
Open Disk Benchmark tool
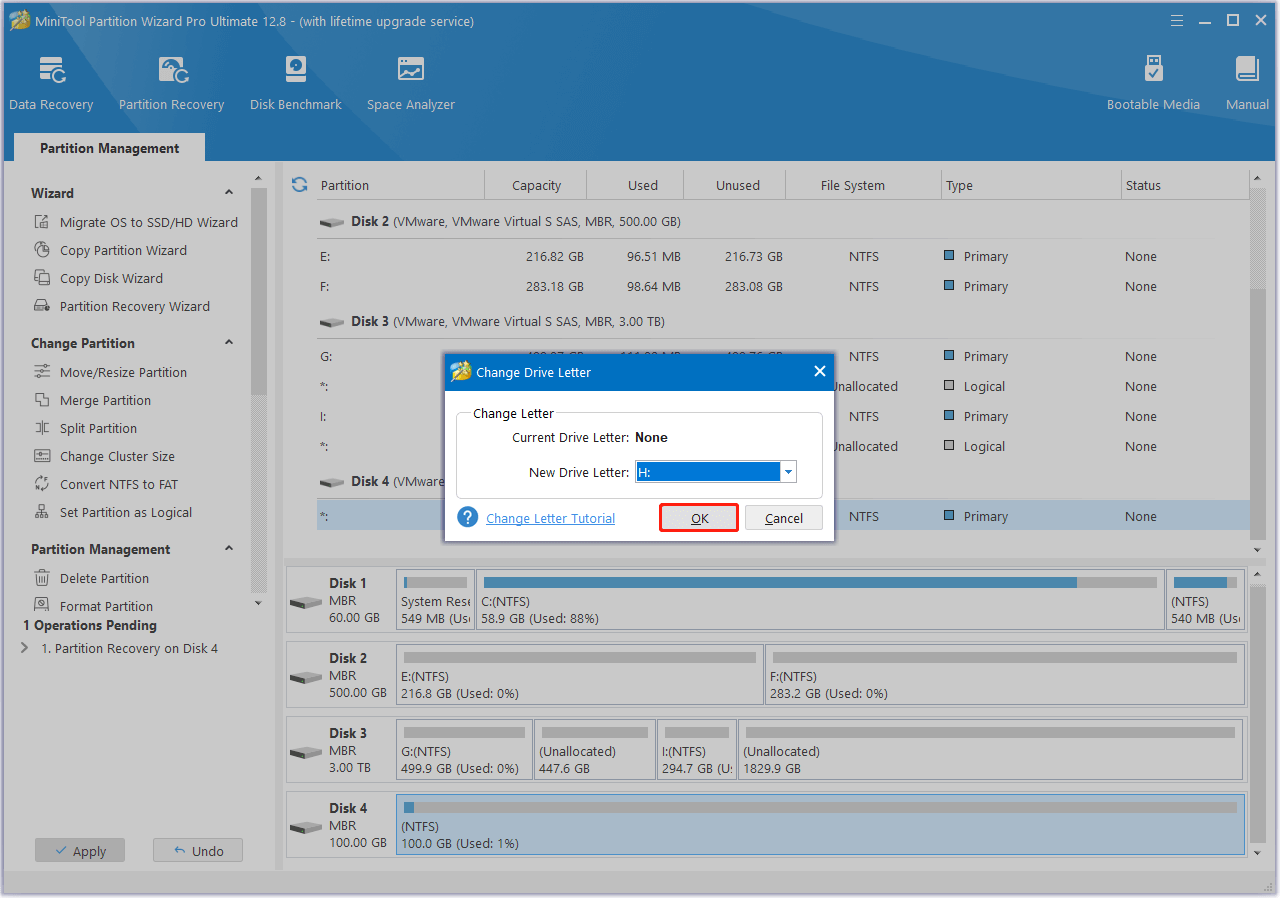click(296, 84)
